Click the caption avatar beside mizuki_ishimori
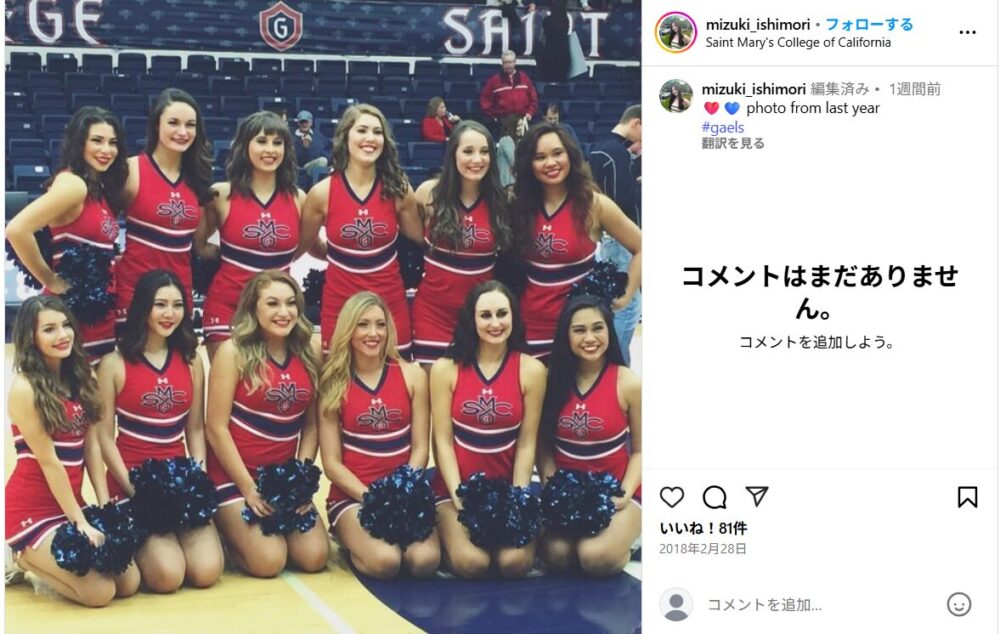1000x634 pixels. coord(675,96)
